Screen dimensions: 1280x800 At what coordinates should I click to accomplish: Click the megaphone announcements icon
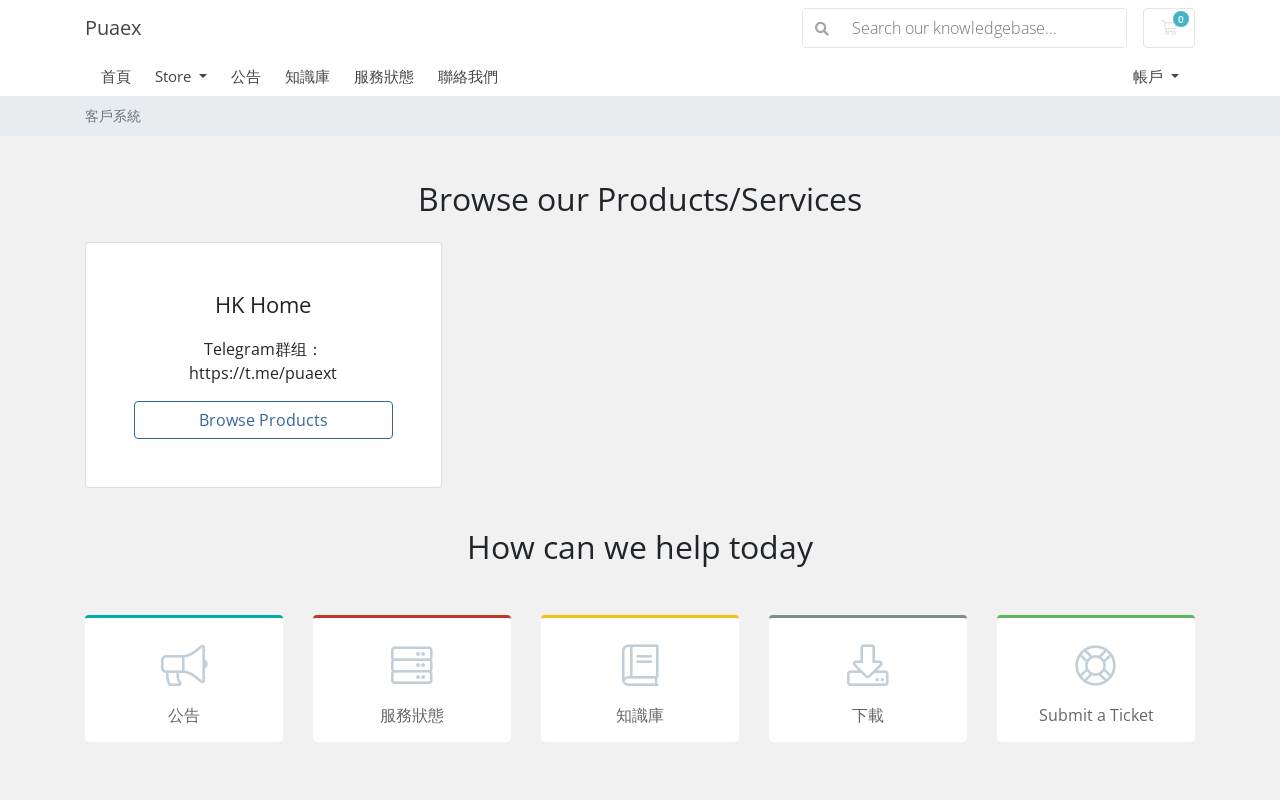coord(184,665)
